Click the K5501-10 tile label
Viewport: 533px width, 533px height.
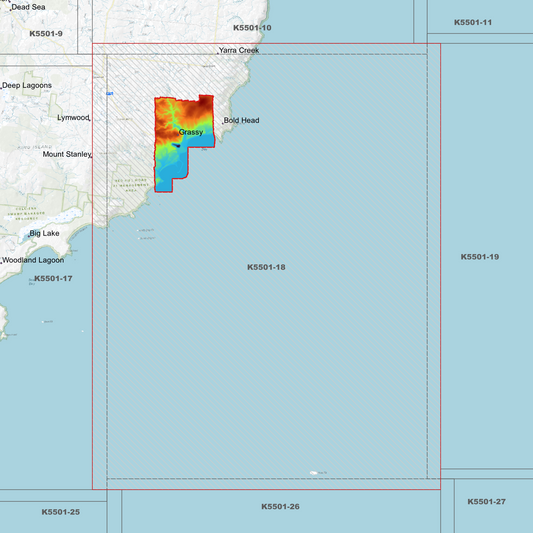click(x=252, y=28)
